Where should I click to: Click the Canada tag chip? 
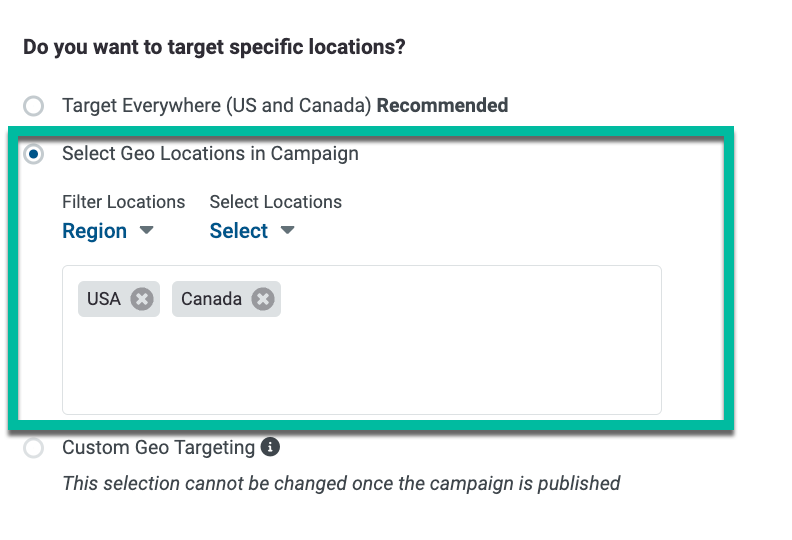[226, 299]
